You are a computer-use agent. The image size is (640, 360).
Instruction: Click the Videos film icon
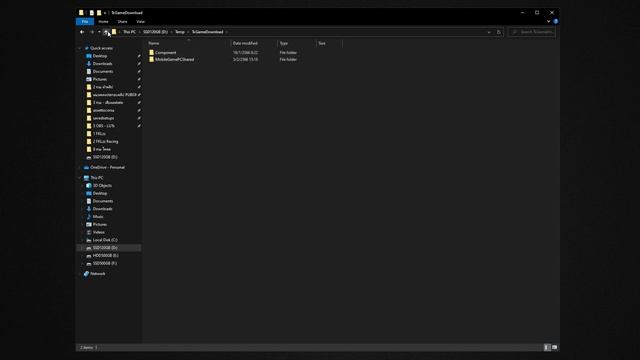(89, 232)
